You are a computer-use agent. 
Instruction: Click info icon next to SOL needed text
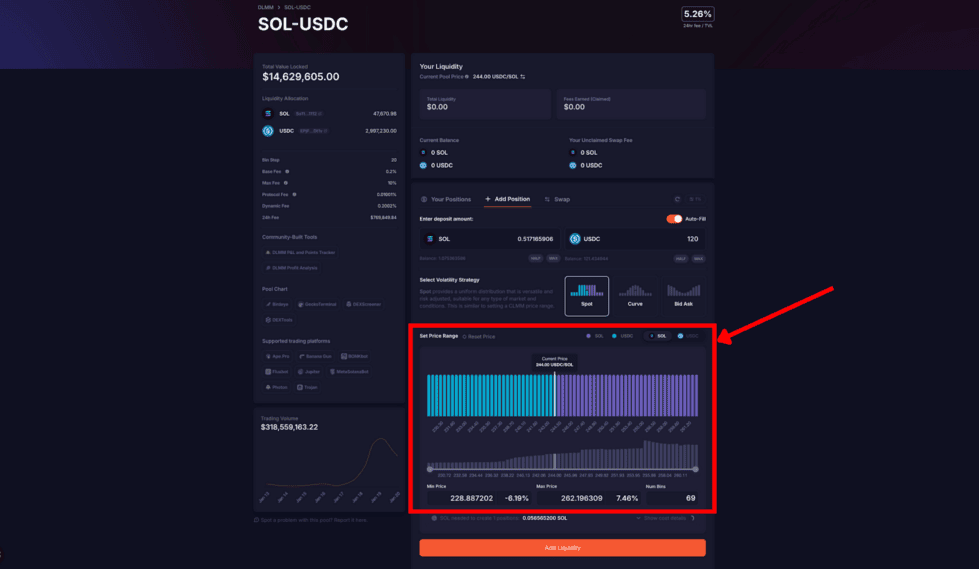point(434,518)
